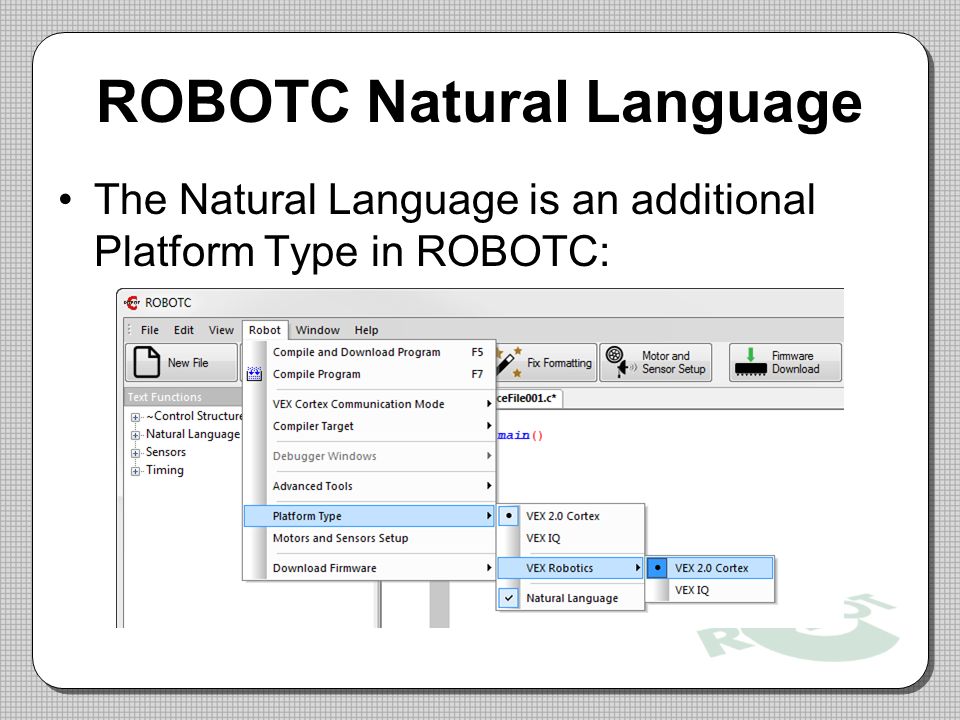Select Natural Language tree label
The width and height of the screenshot is (960, 720).
click(x=193, y=434)
